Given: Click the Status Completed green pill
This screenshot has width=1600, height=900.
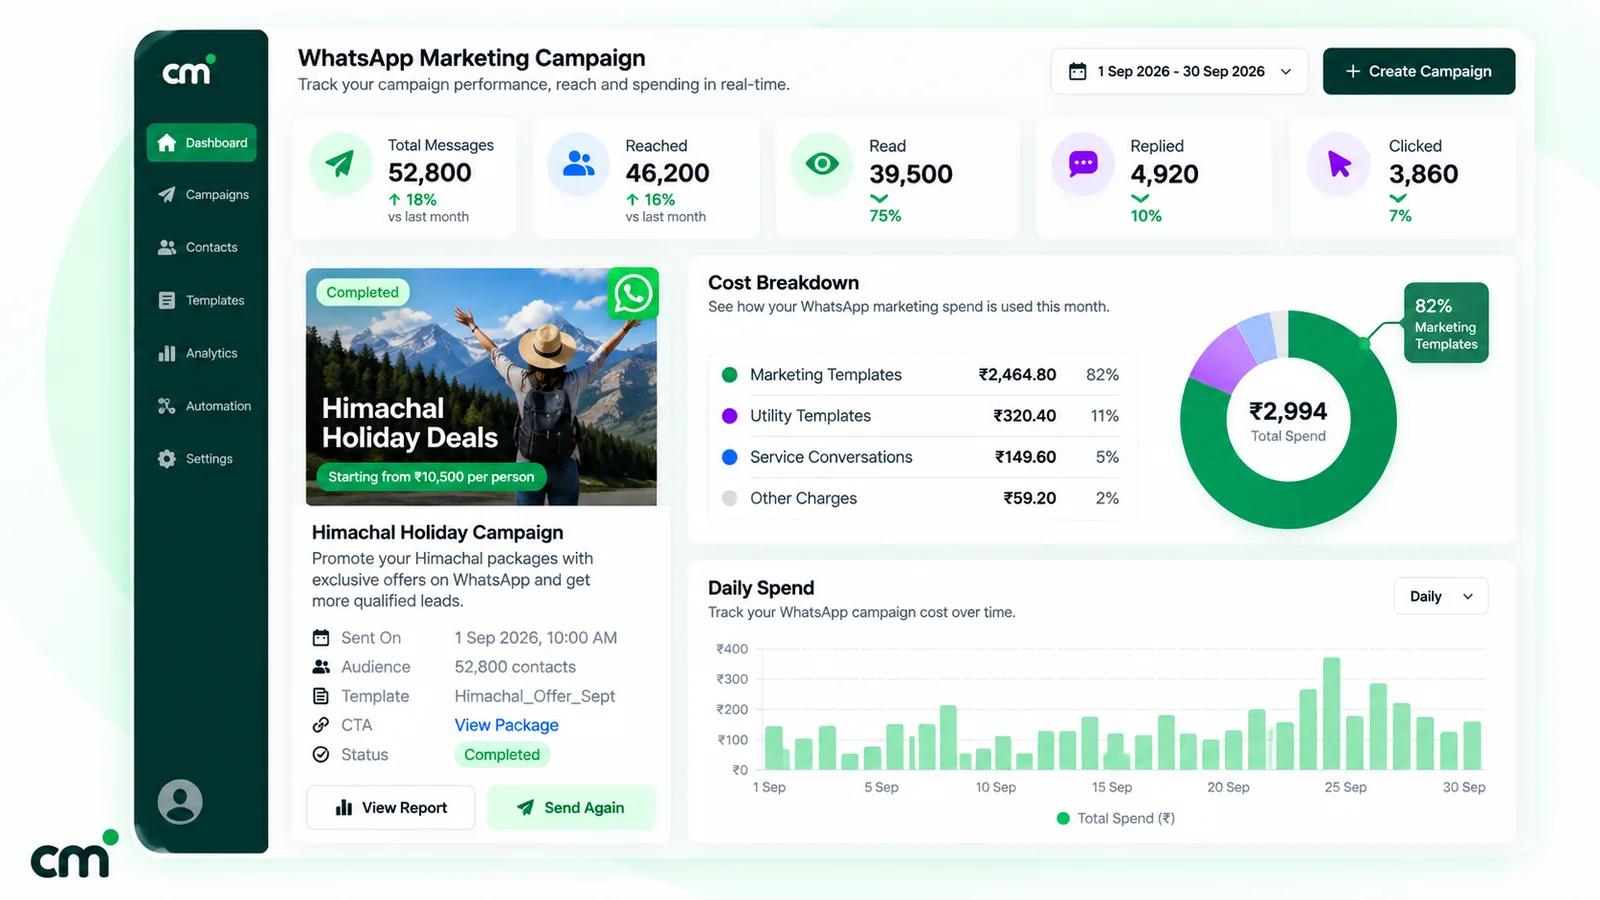Looking at the screenshot, I should click(502, 755).
